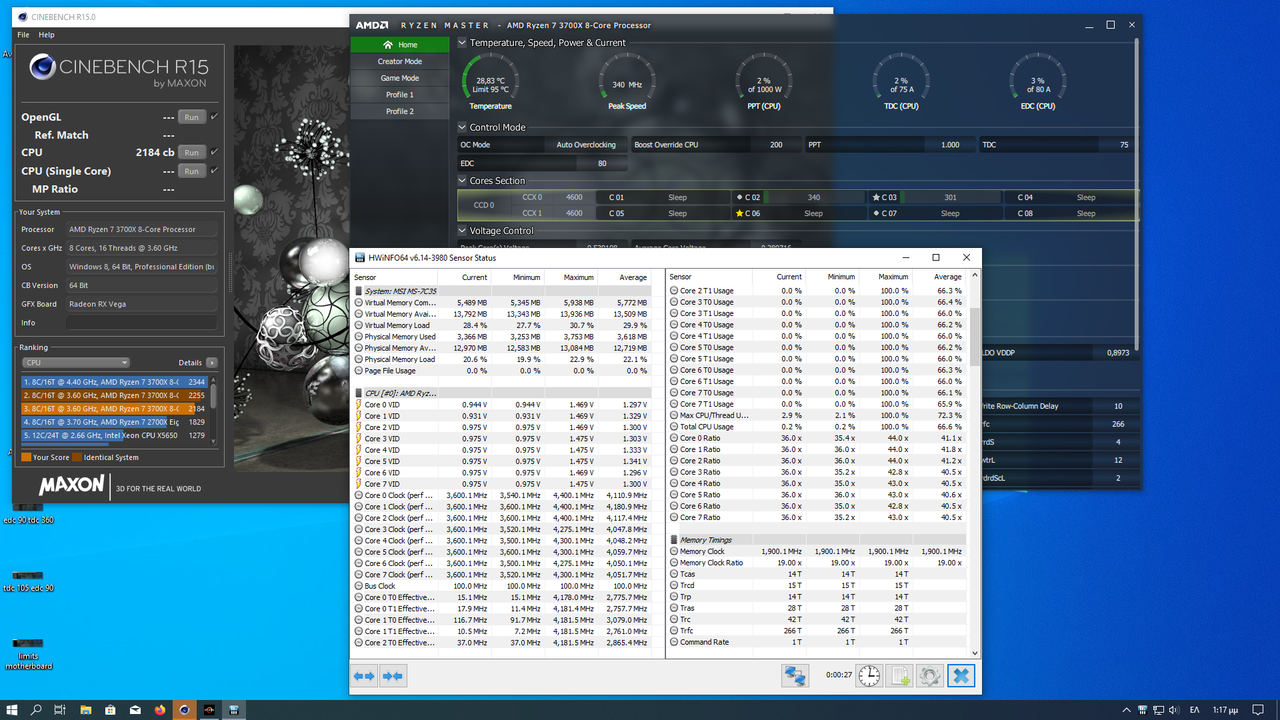The height and width of the screenshot is (720, 1280).
Task: Collapse Ryzen Master 'Cores Section'
Action: pos(462,181)
